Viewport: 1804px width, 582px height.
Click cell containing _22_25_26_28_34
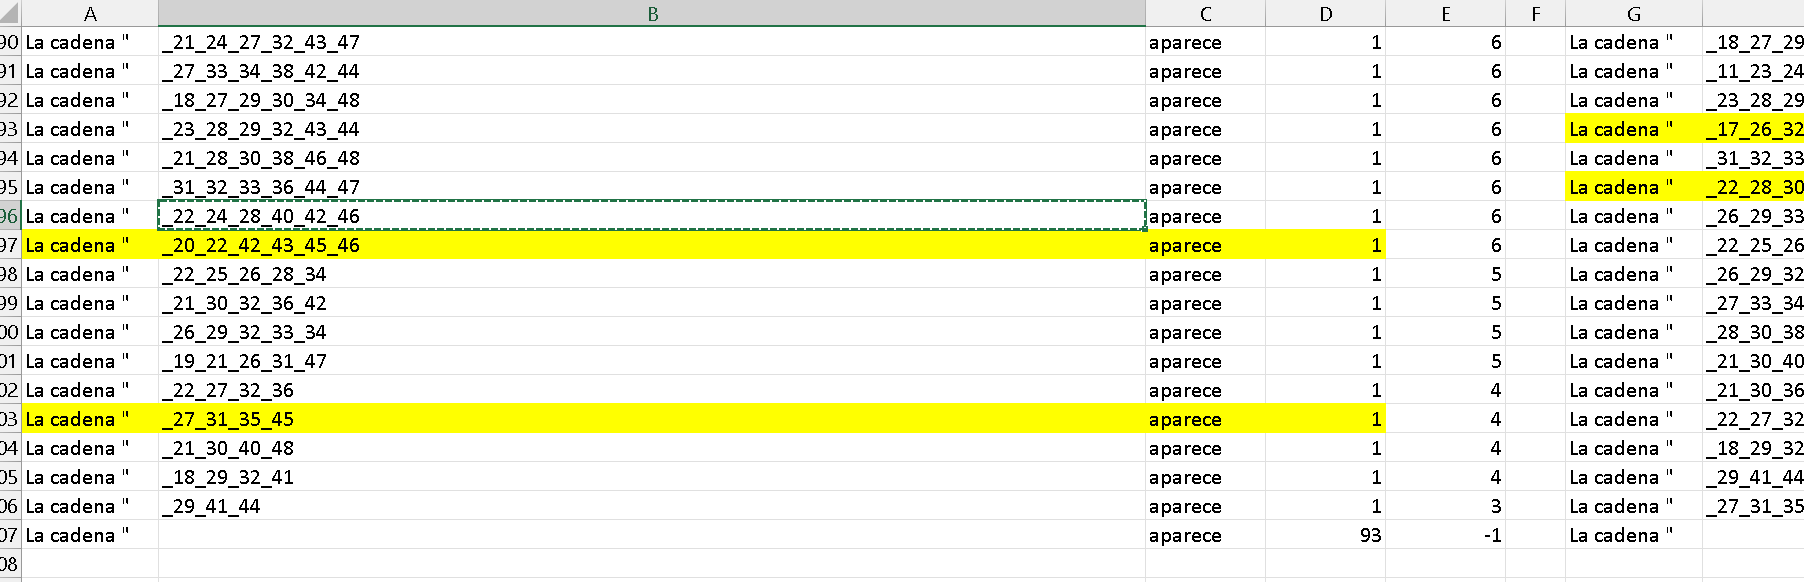click(x=652, y=274)
